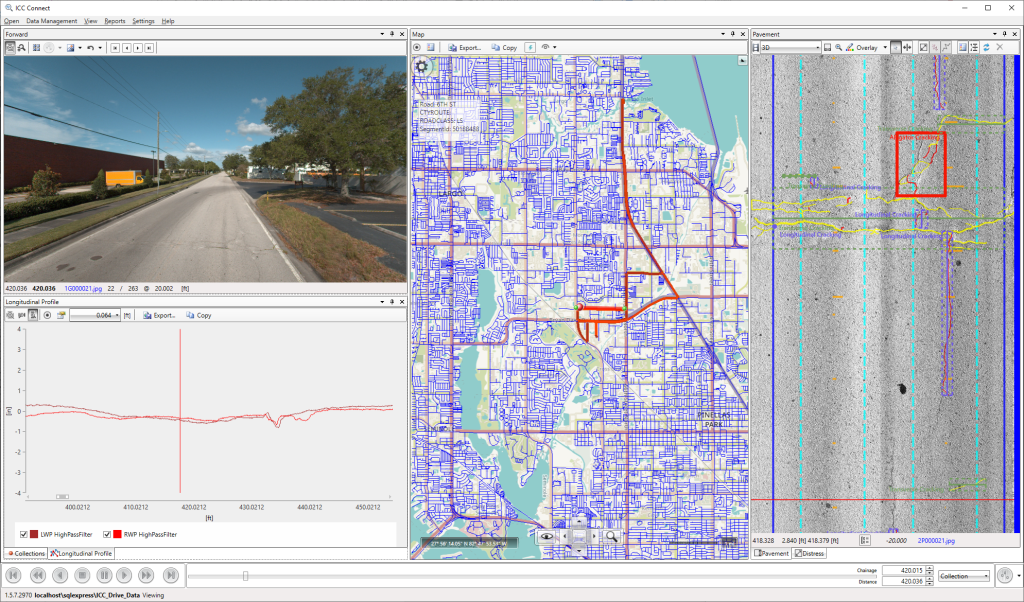
Task: Click the map magnifier zoom icon
Action: (x=610, y=536)
